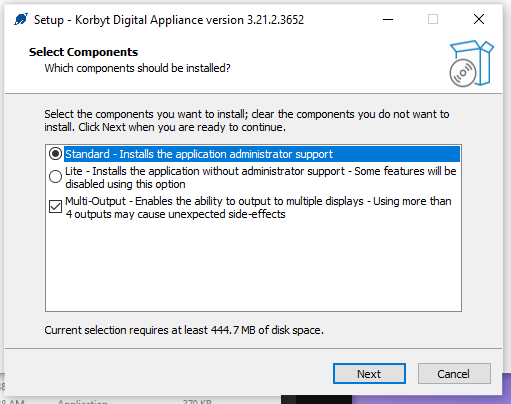Click the Setup window title text
The height and width of the screenshot is (404, 511).
169,20
